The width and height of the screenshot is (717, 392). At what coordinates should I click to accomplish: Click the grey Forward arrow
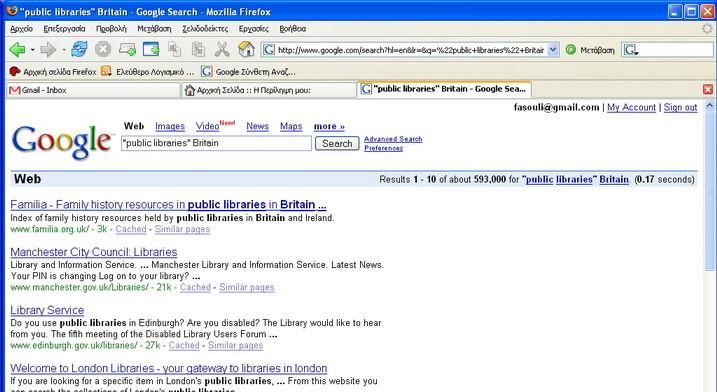(x=48, y=49)
